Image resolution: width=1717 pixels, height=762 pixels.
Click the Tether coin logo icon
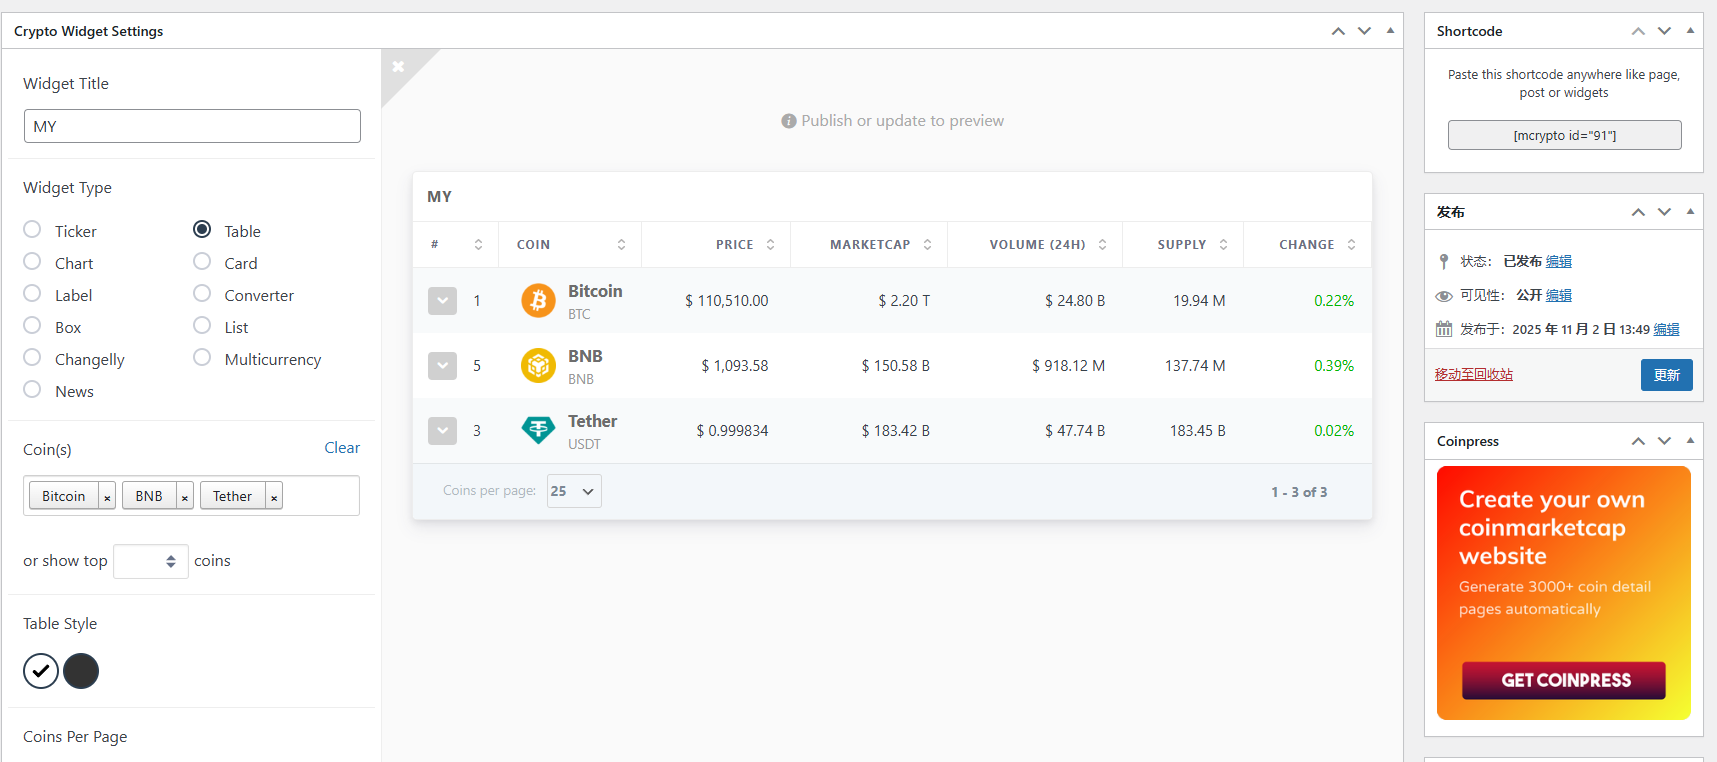(x=538, y=430)
